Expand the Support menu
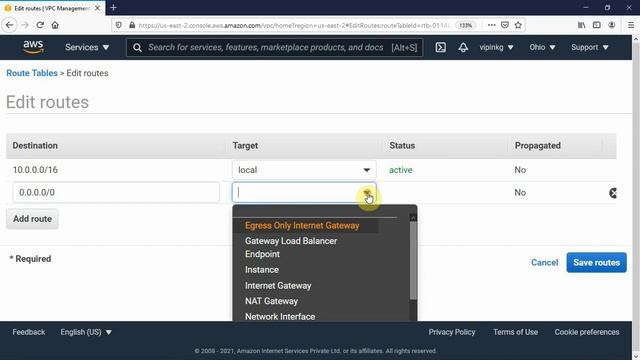This screenshot has height=360, width=640. tap(590, 47)
